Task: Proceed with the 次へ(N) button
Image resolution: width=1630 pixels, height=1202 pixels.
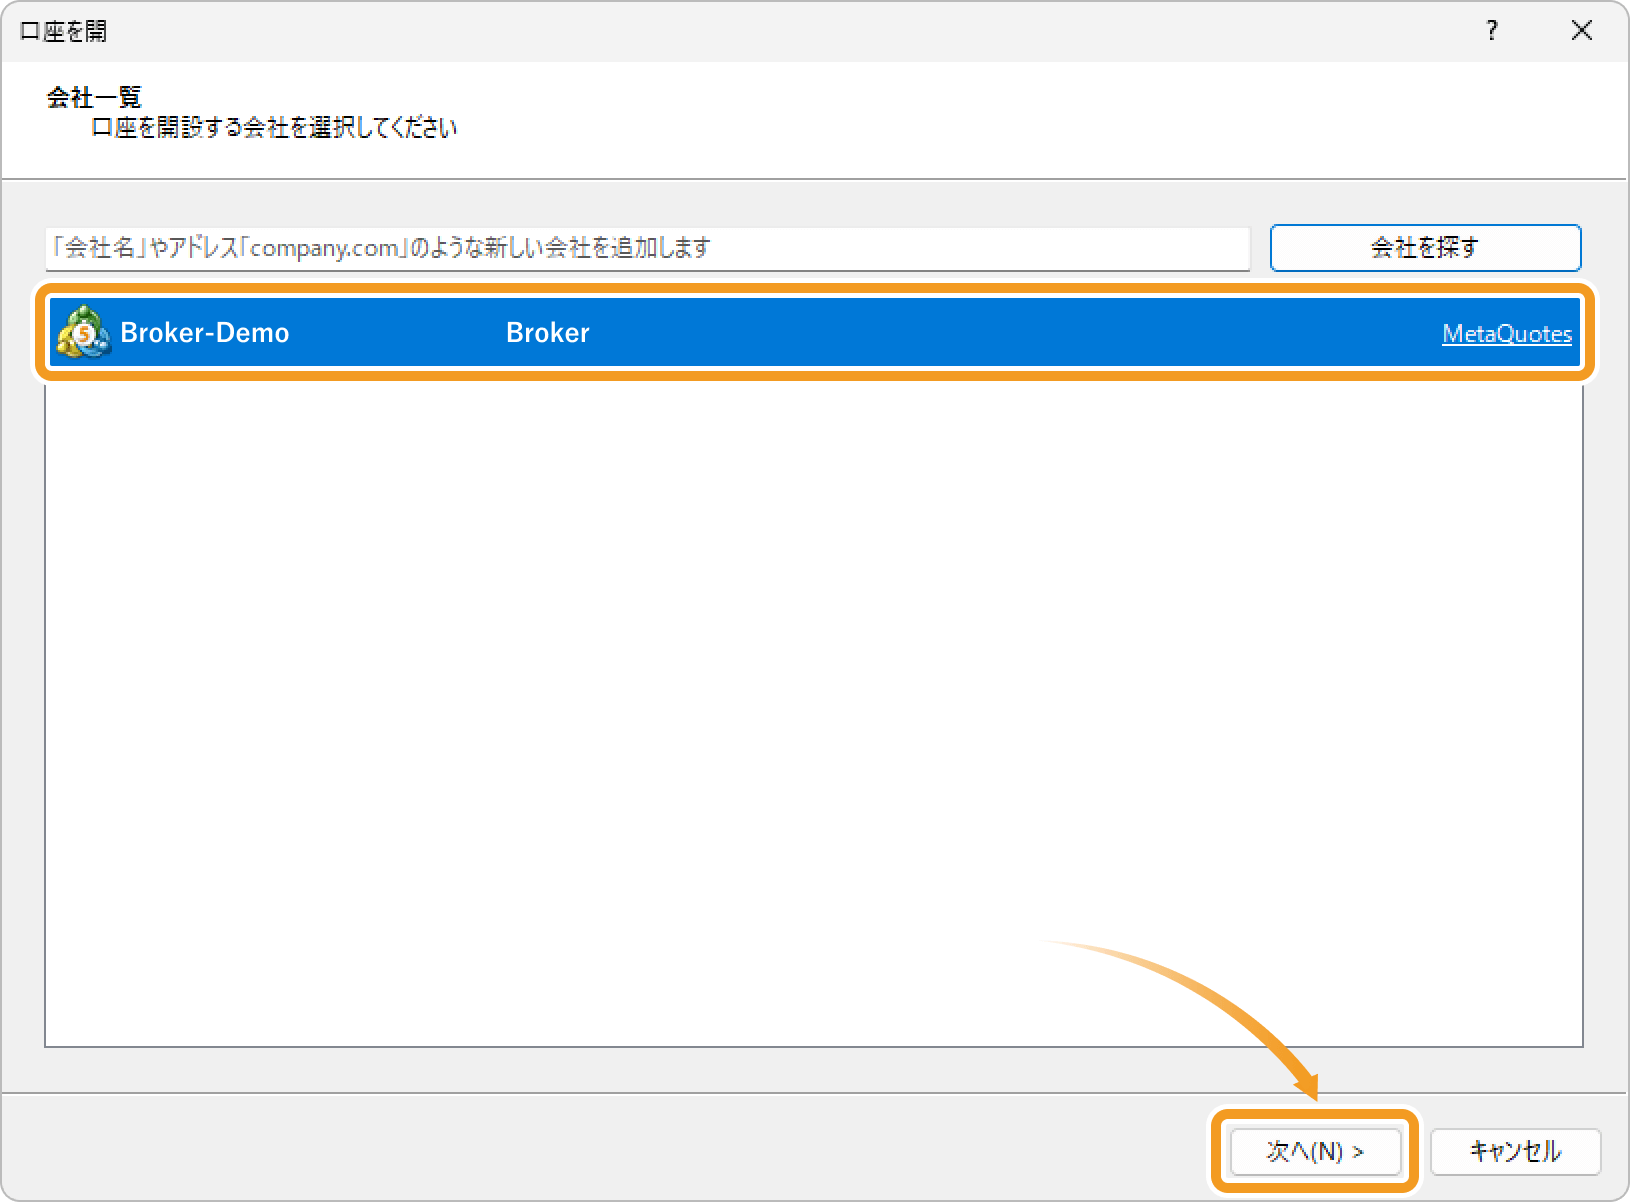Action: point(1315,1152)
